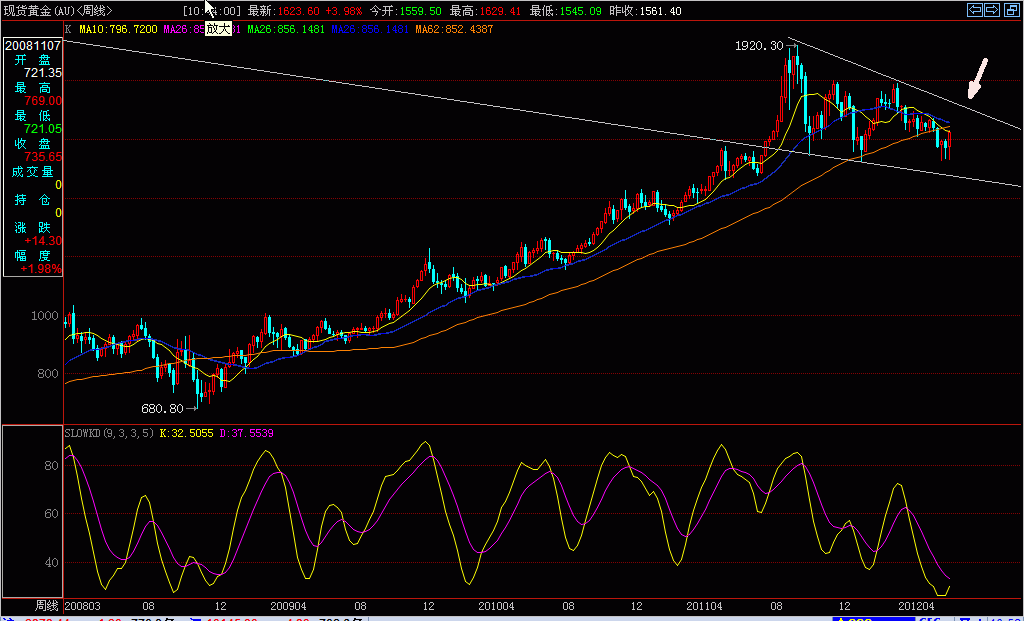Click the 现货黄金(AU) chart title

[x=55, y=11]
